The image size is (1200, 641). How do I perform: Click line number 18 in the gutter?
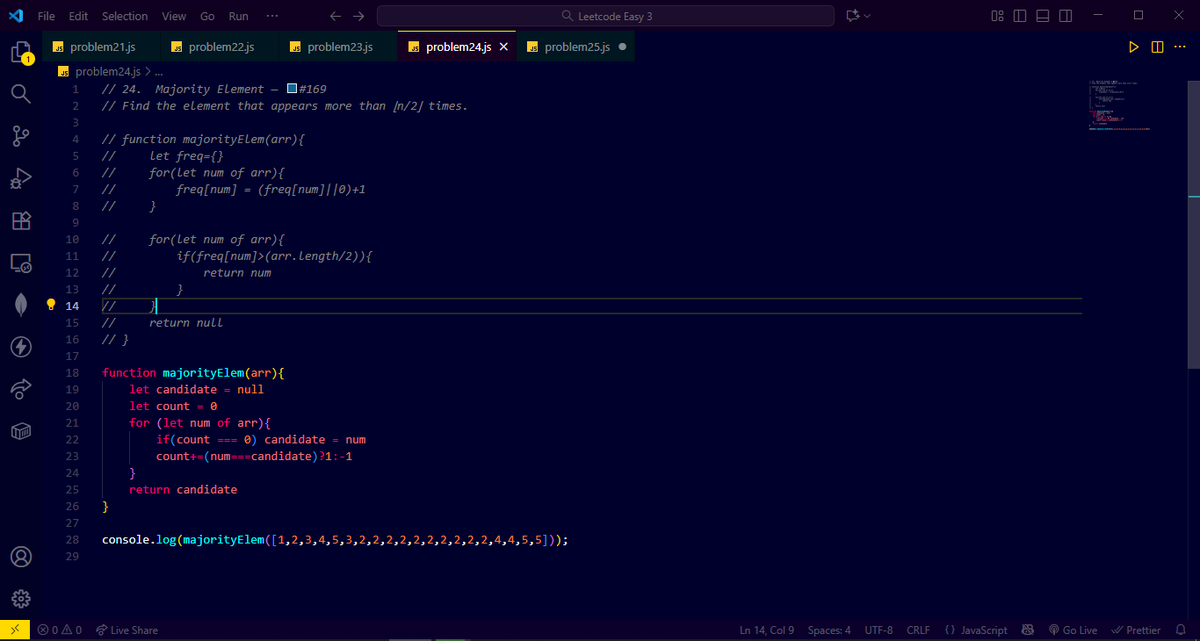coord(72,372)
